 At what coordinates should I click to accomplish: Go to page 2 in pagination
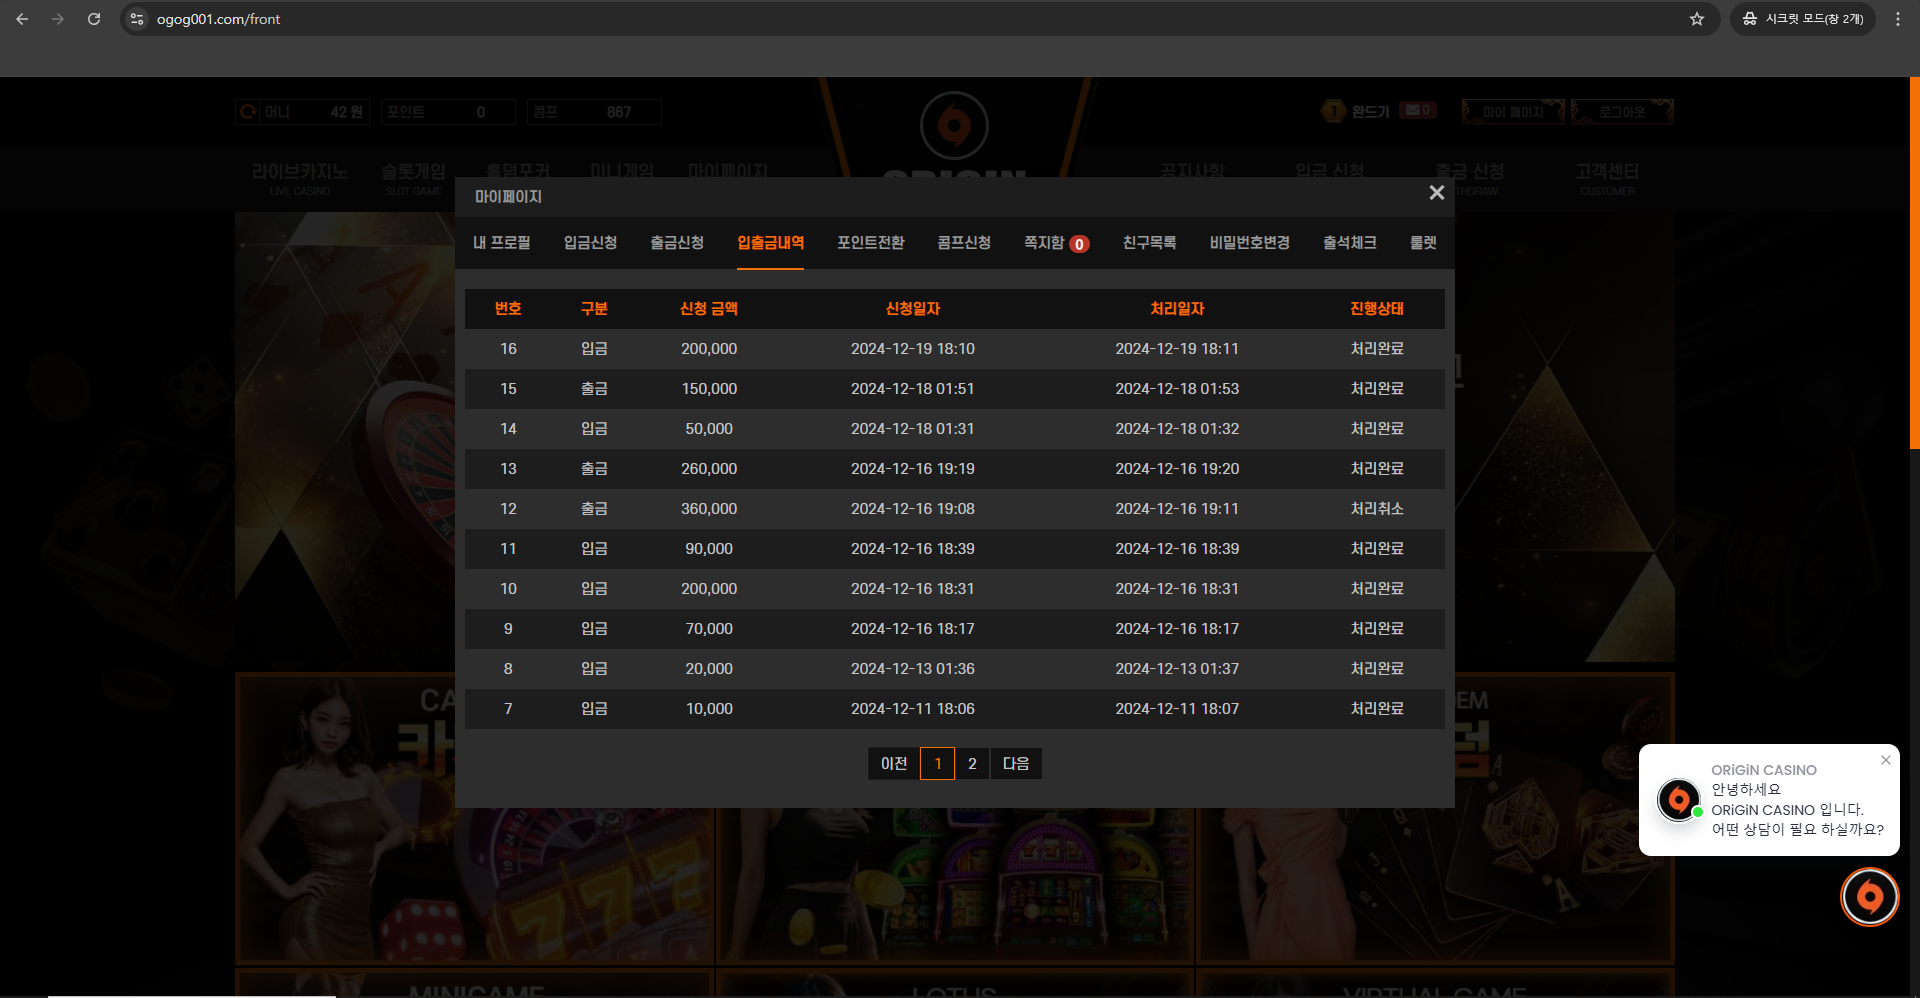(972, 764)
